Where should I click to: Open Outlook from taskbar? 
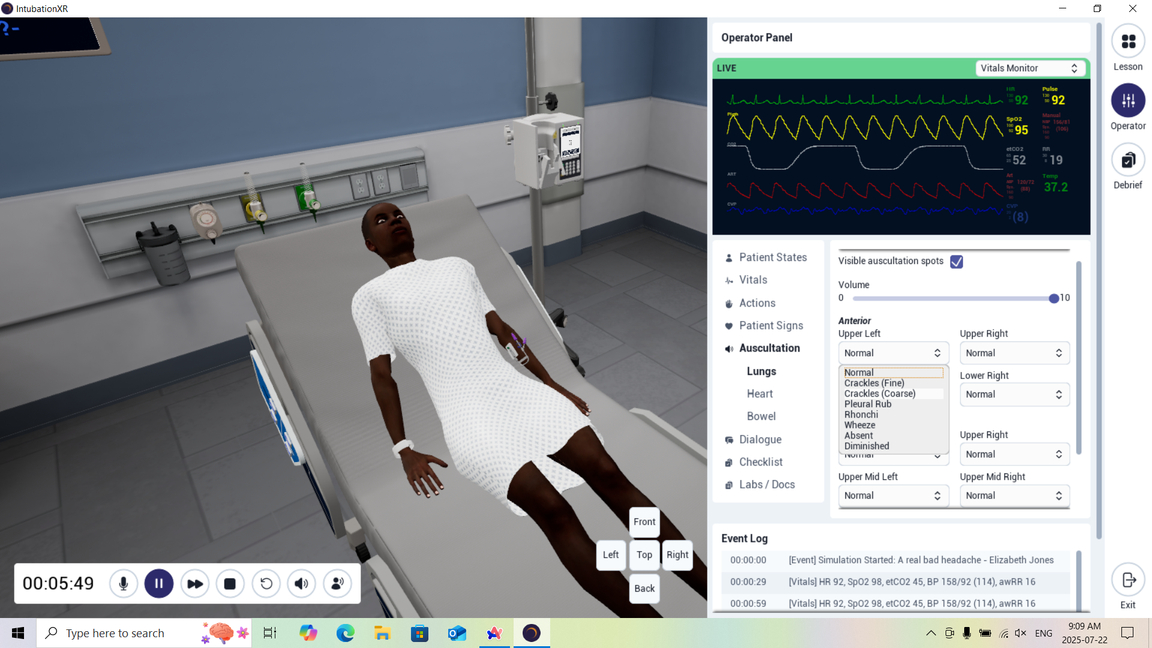pyautogui.click(x=457, y=633)
